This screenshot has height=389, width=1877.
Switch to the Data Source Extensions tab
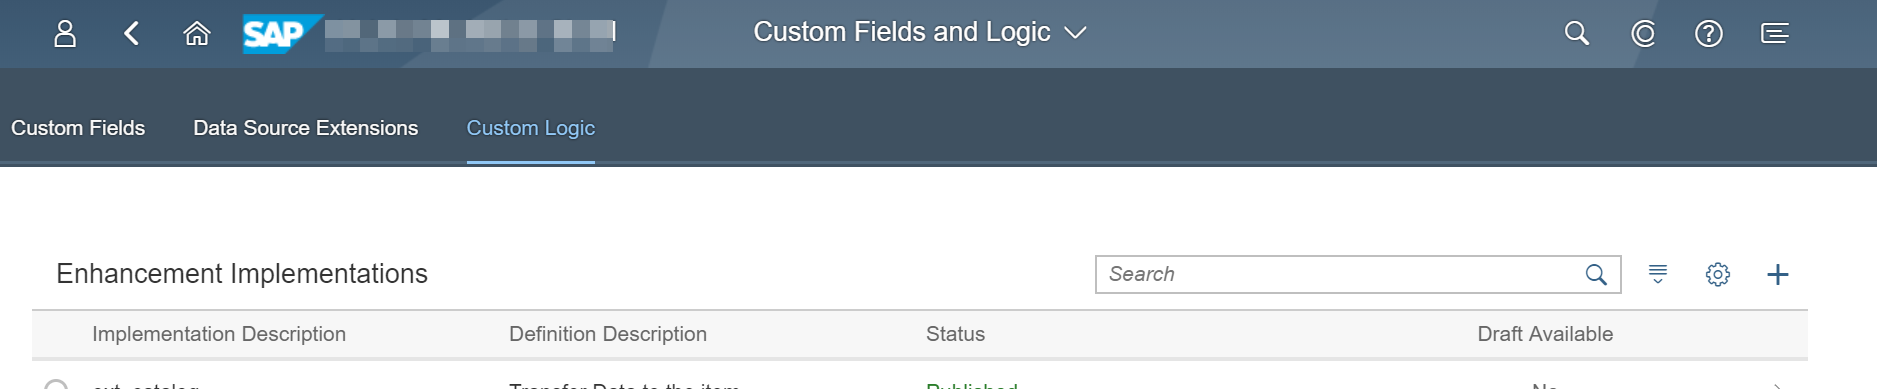coord(305,128)
